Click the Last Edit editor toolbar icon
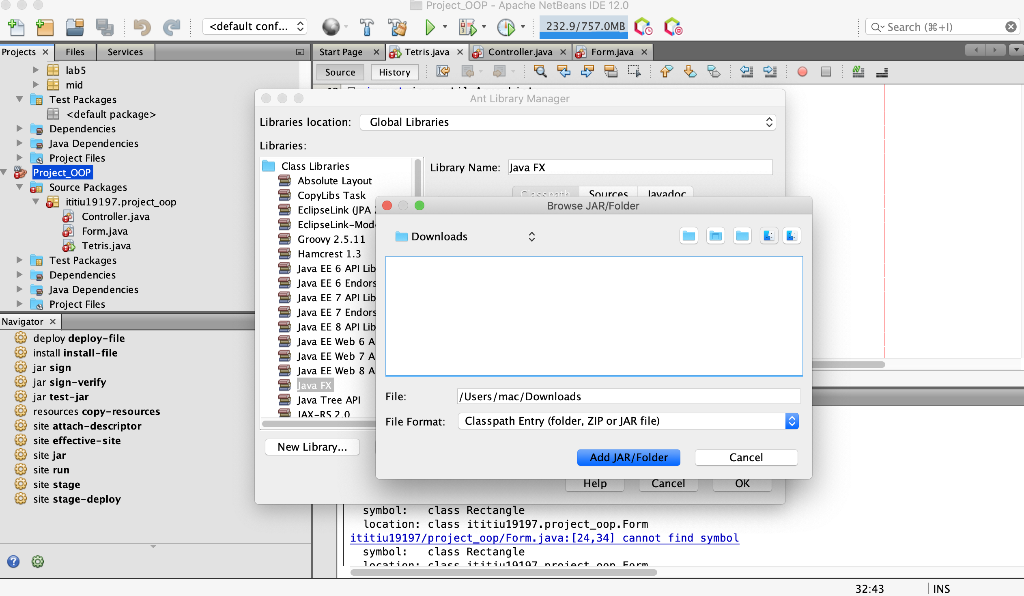This screenshot has height=596, width=1024. pyautogui.click(x=443, y=72)
